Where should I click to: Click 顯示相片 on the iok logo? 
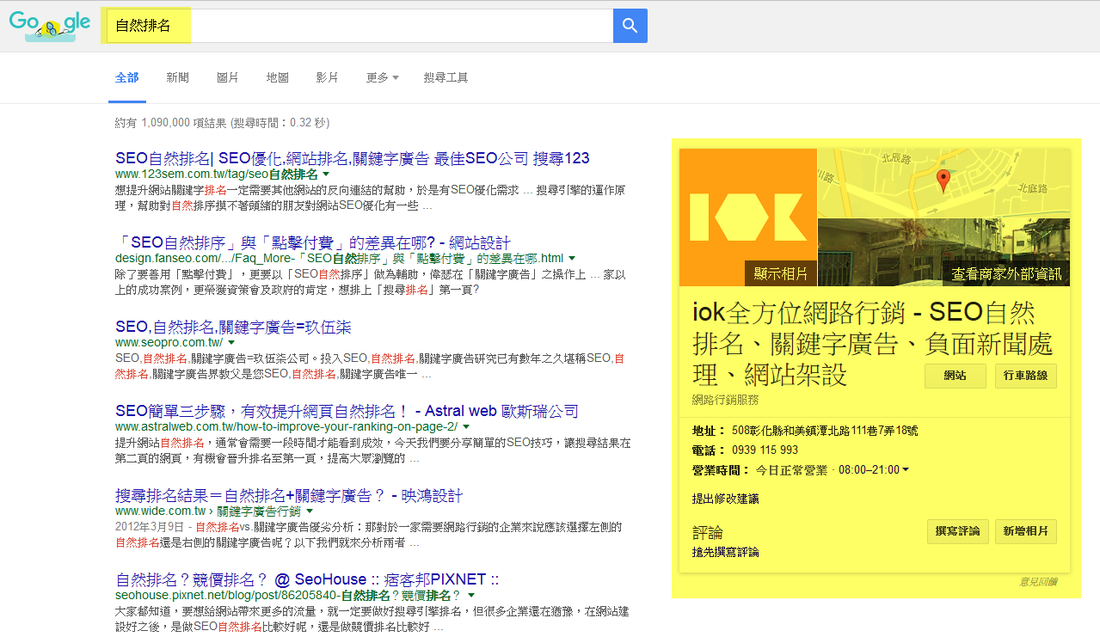pos(780,273)
